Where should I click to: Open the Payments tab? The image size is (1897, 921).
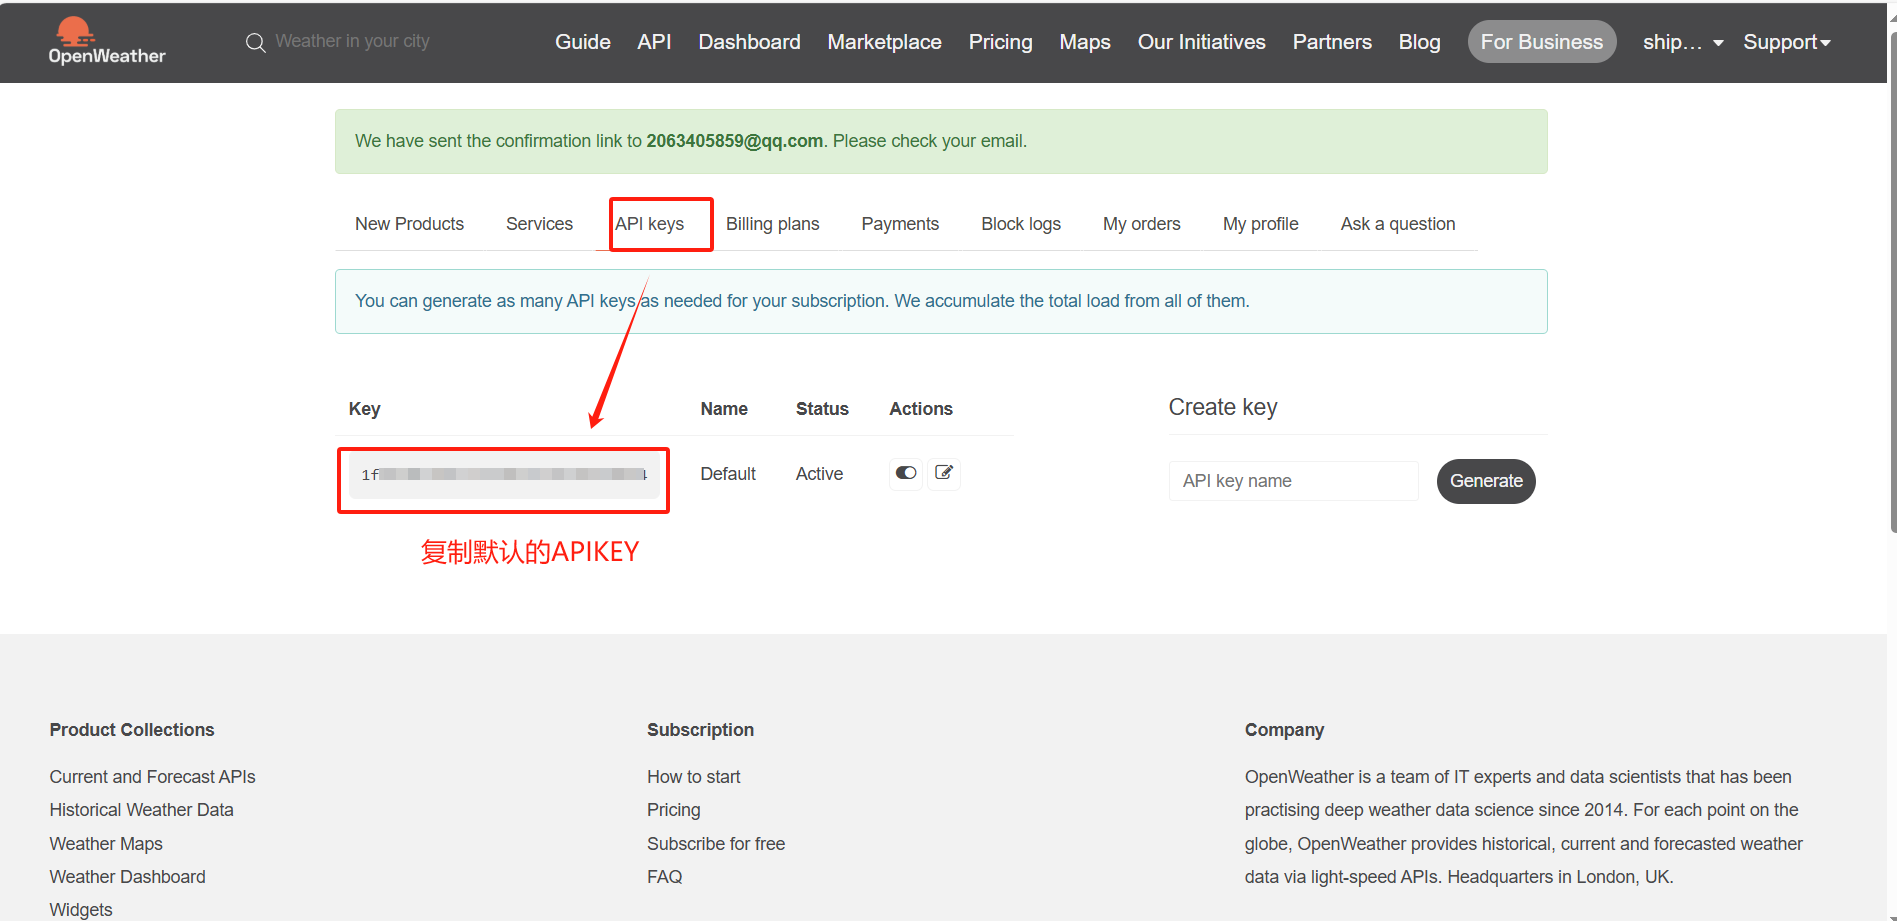pyautogui.click(x=900, y=224)
